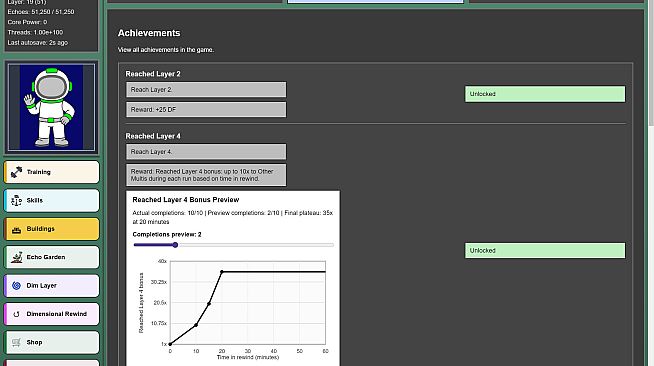Click the 'Reward: +25 DF' box

[206, 110]
